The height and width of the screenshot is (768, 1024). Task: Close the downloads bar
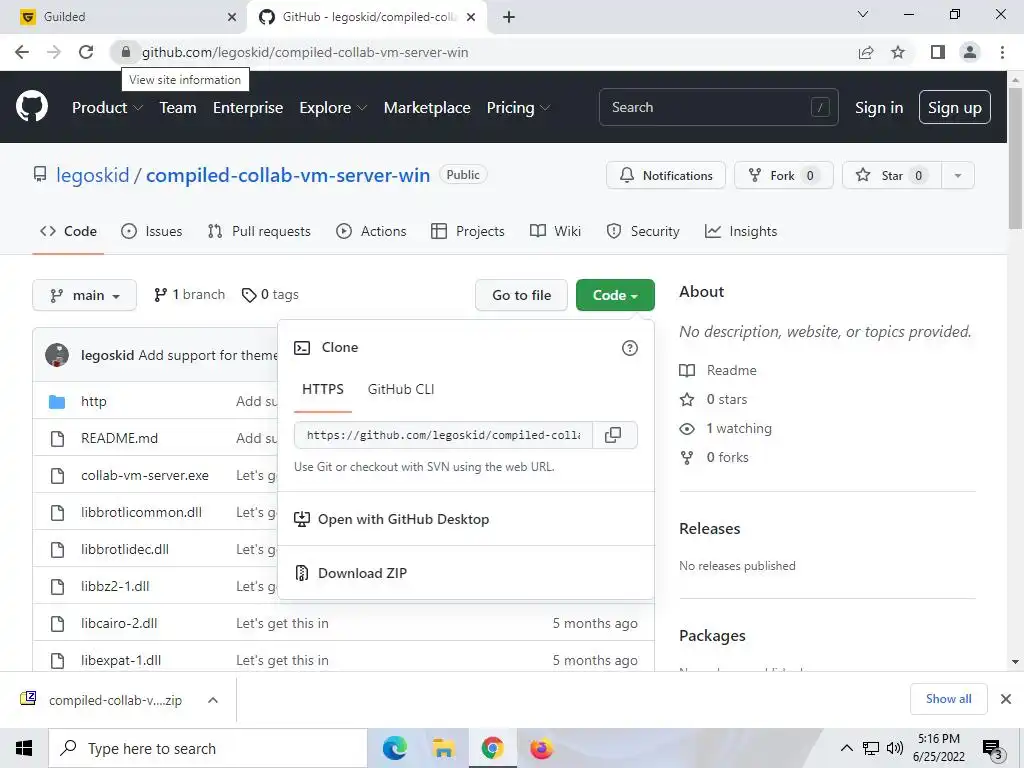coord(1006,699)
